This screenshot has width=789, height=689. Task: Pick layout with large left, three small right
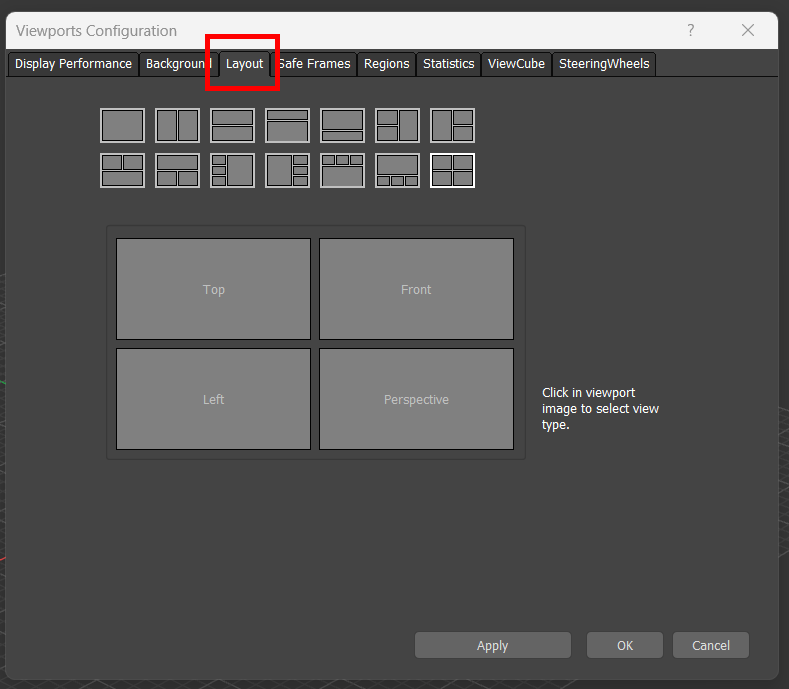[287, 171]
